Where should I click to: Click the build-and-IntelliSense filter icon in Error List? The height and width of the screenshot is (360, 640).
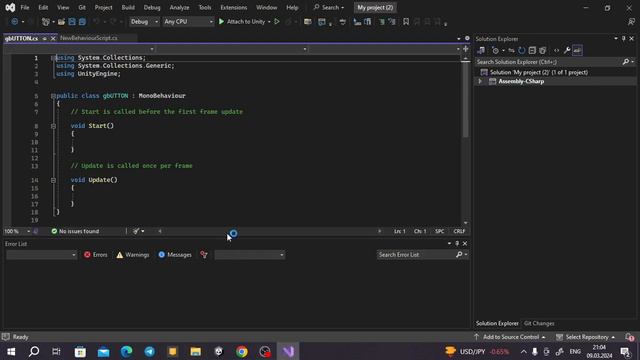[x=204, y=255]
